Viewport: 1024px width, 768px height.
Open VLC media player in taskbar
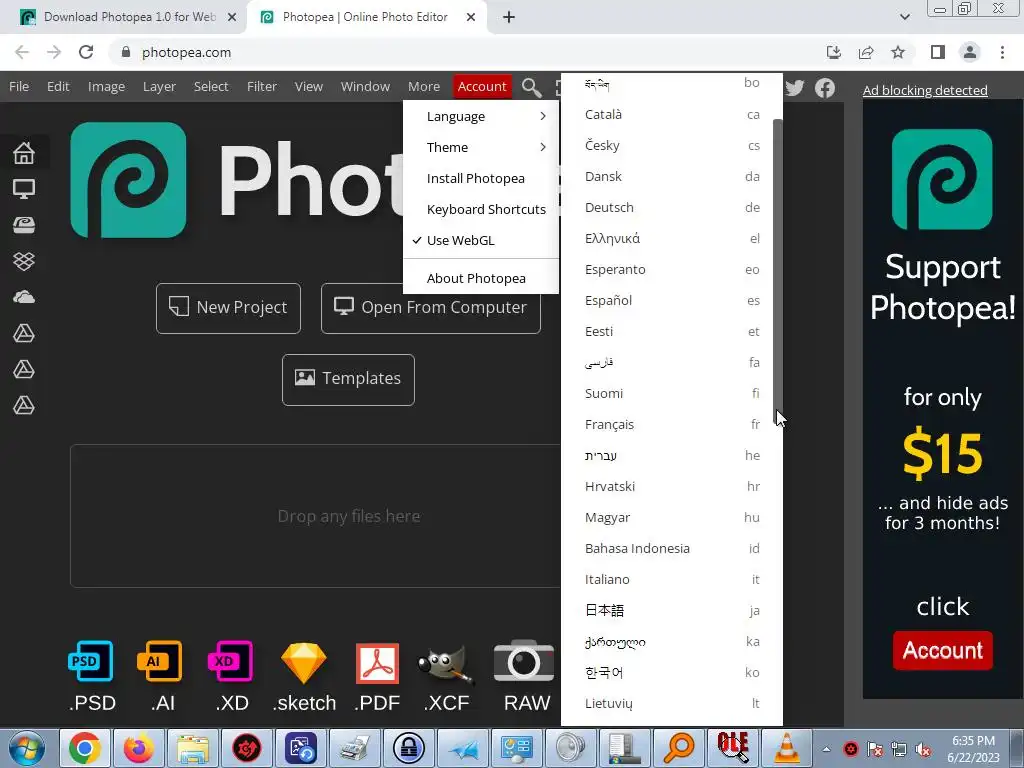(x=786, y=748)
